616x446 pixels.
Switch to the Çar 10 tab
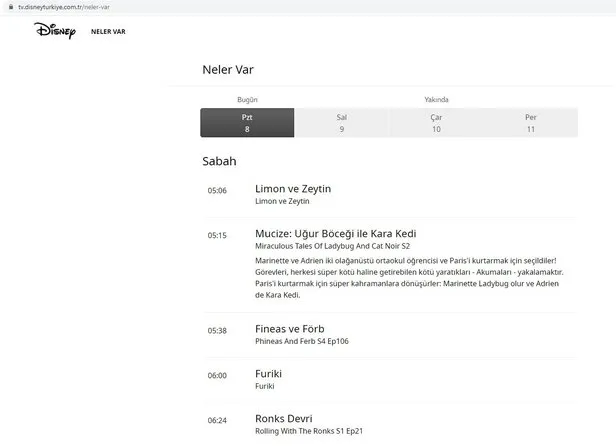tap(436, 123)
